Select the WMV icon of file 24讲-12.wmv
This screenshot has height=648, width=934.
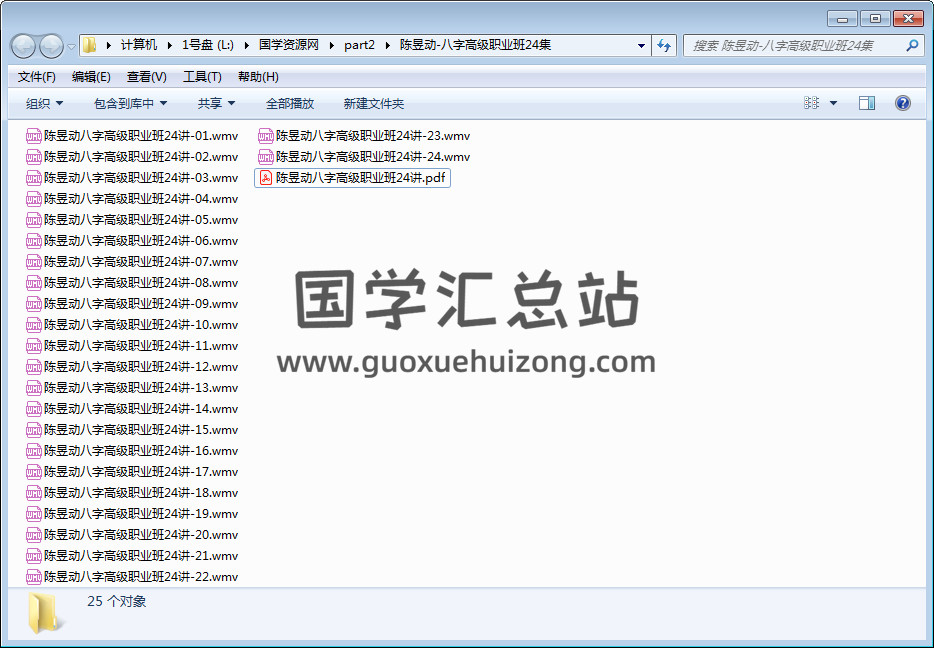34,366
